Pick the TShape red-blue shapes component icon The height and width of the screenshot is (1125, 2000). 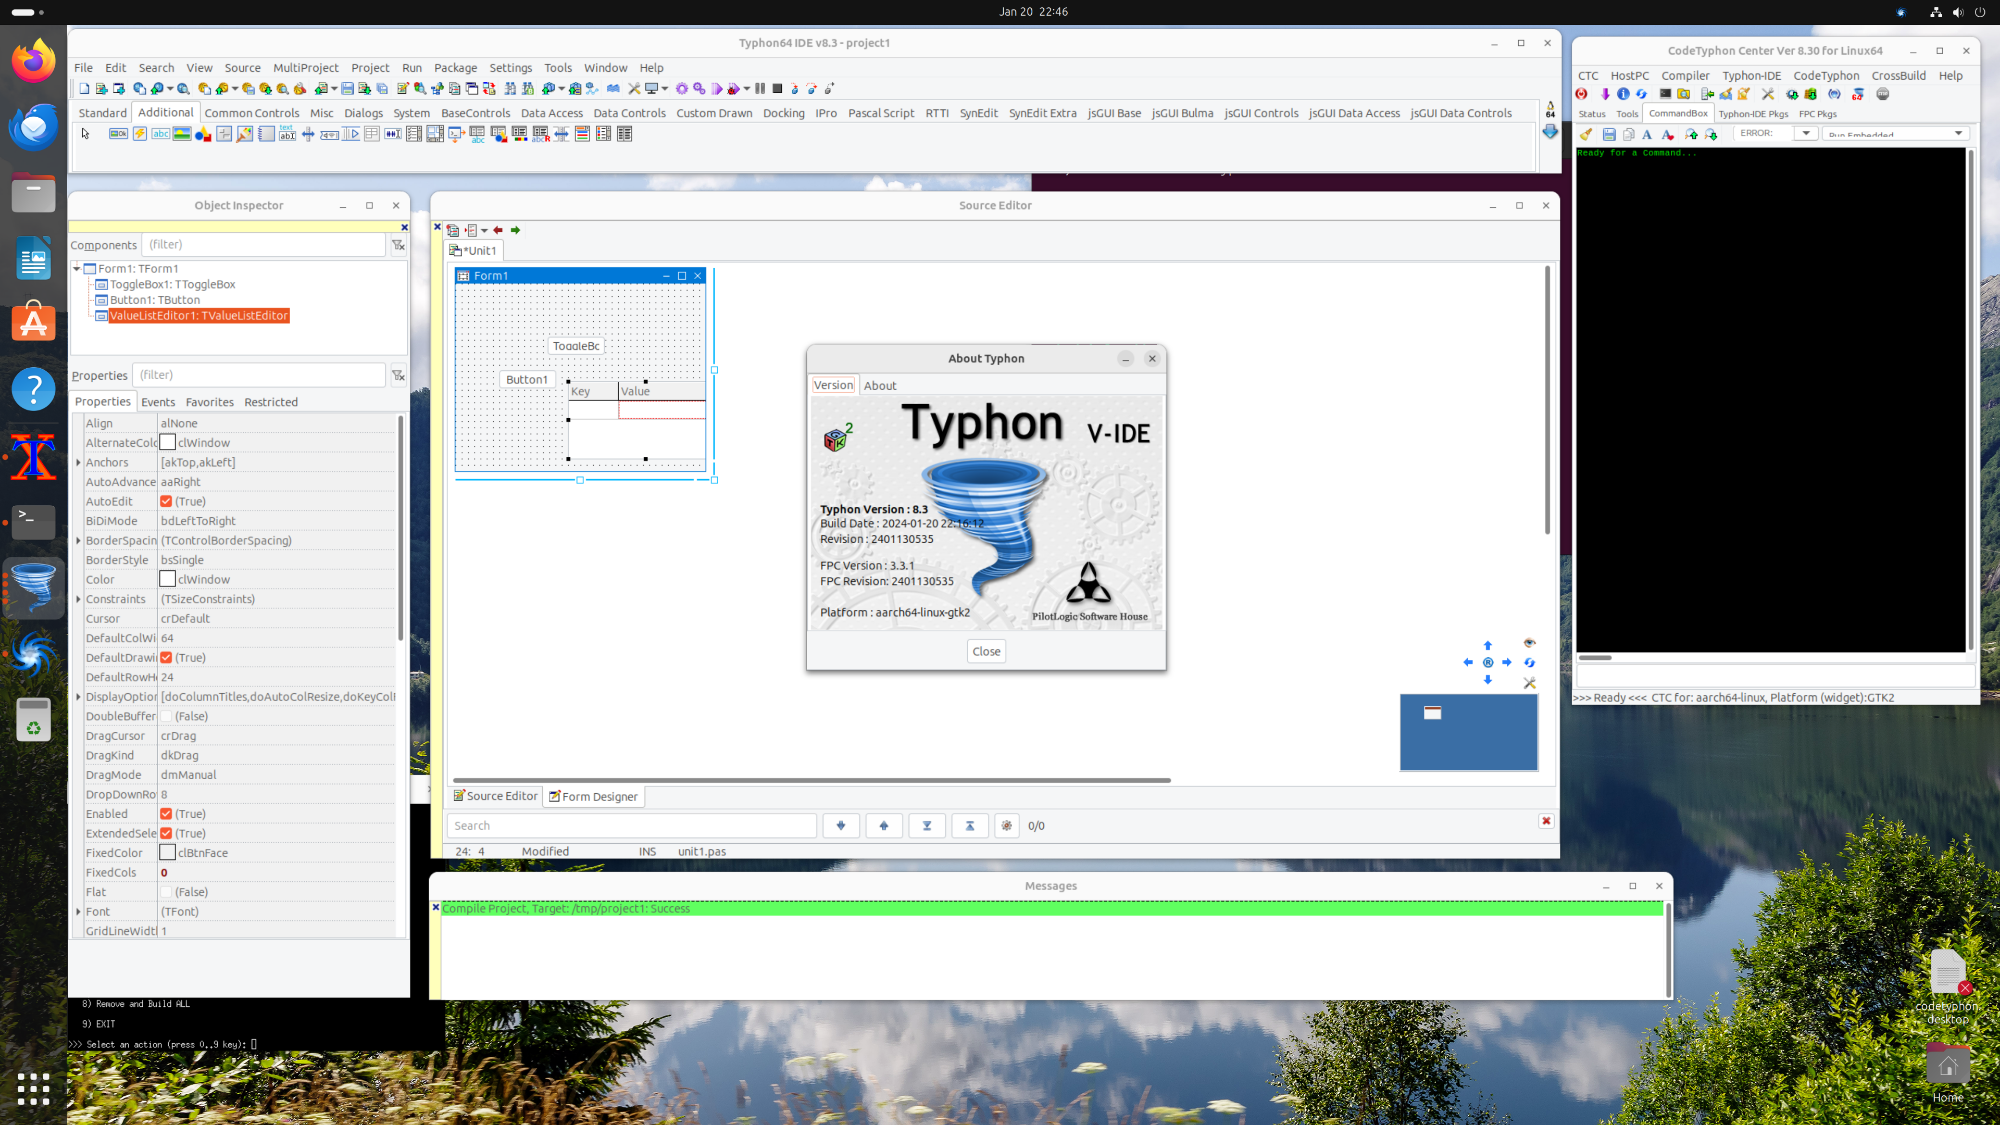203,134
